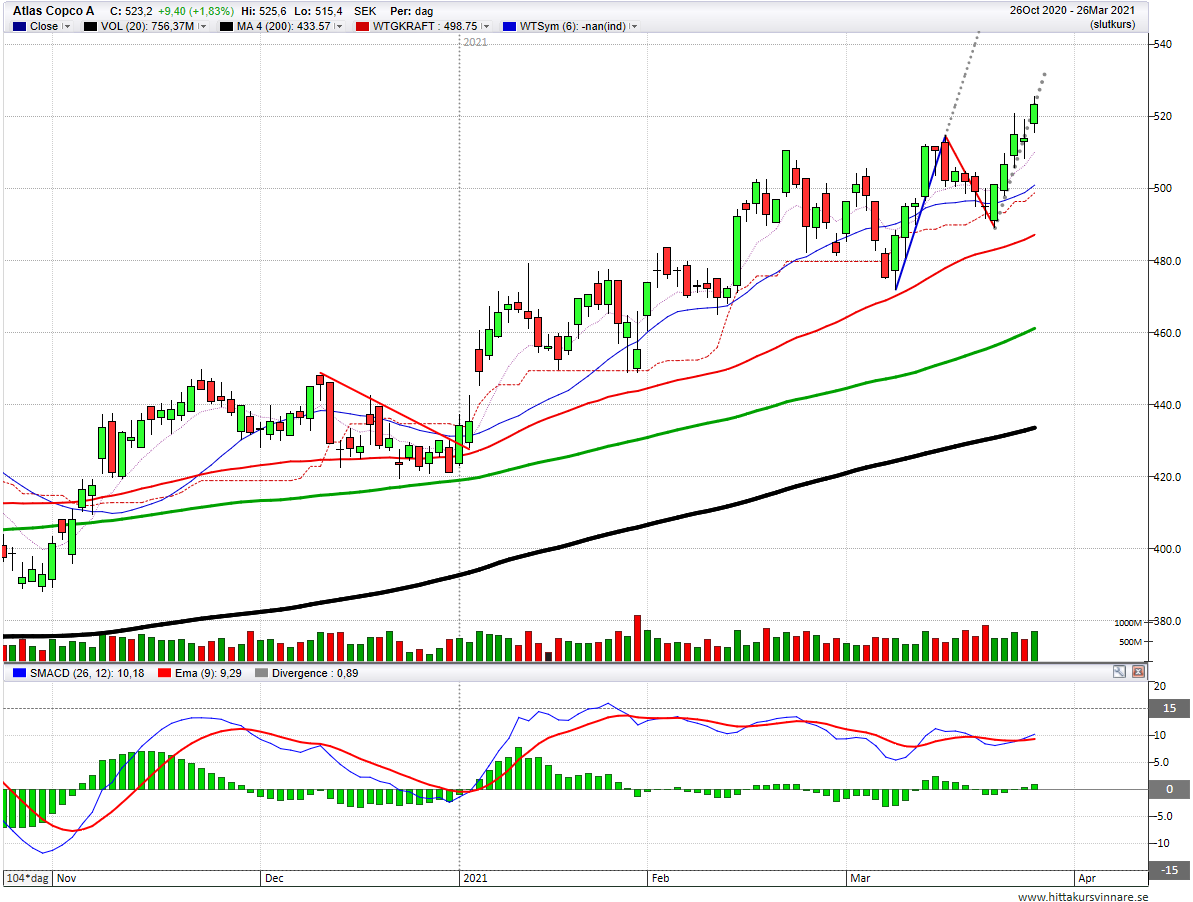
Task: Click the 104*dag period box on time axis
Action: 27,878
